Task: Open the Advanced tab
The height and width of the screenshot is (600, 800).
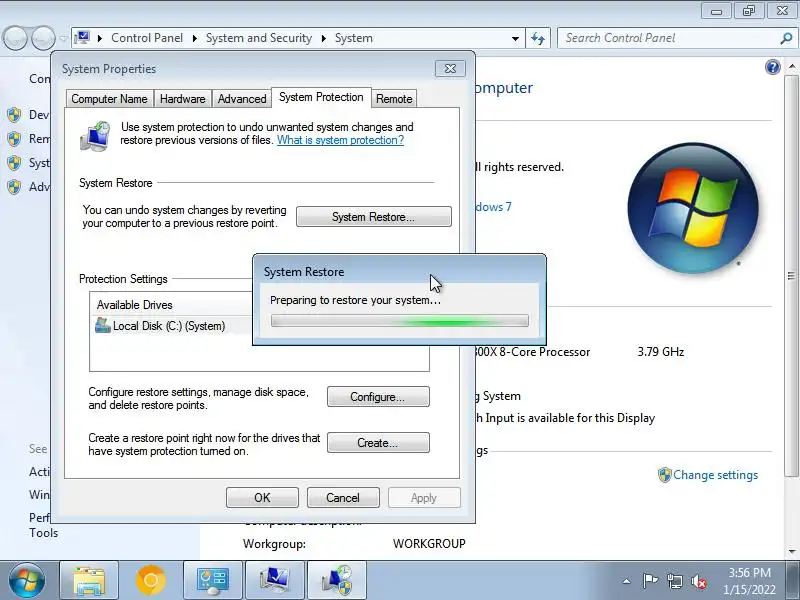Action: [242, 98]
